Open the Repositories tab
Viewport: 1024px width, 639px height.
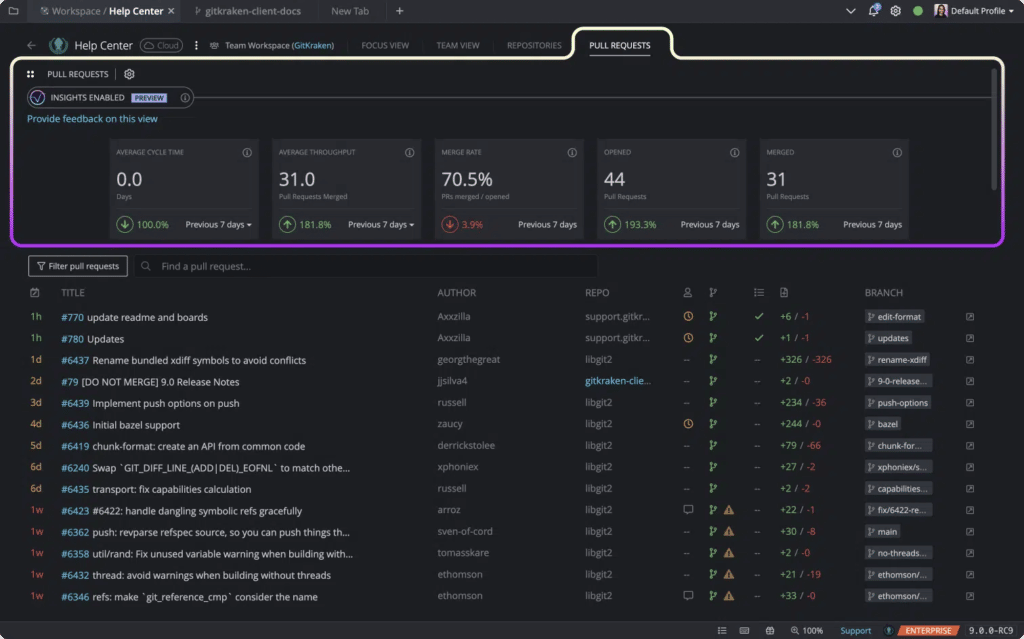click(x=534, y=46)
